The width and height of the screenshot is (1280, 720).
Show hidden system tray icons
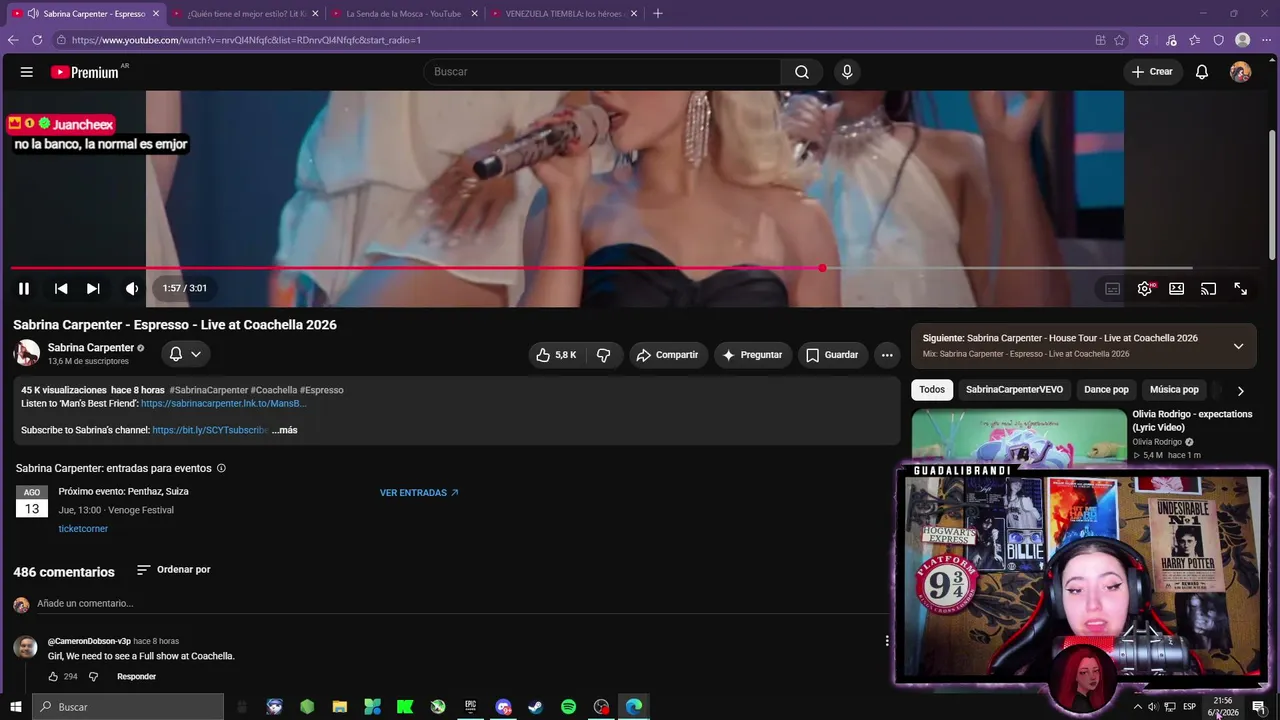pos(1137,707)
